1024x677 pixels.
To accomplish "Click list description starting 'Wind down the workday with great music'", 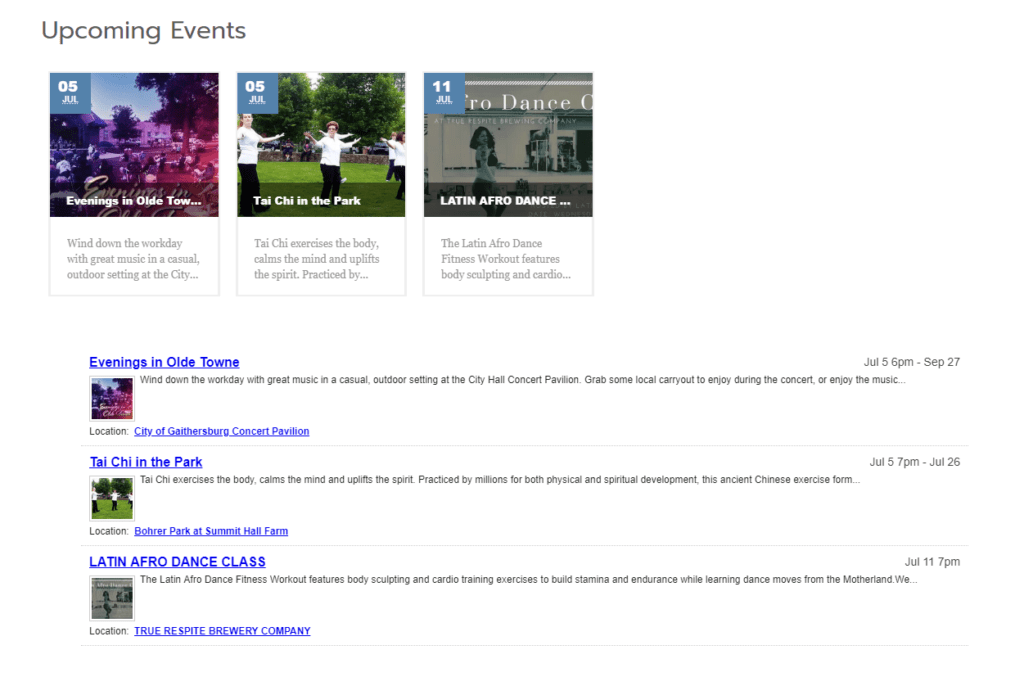I will tap(522, 380).
